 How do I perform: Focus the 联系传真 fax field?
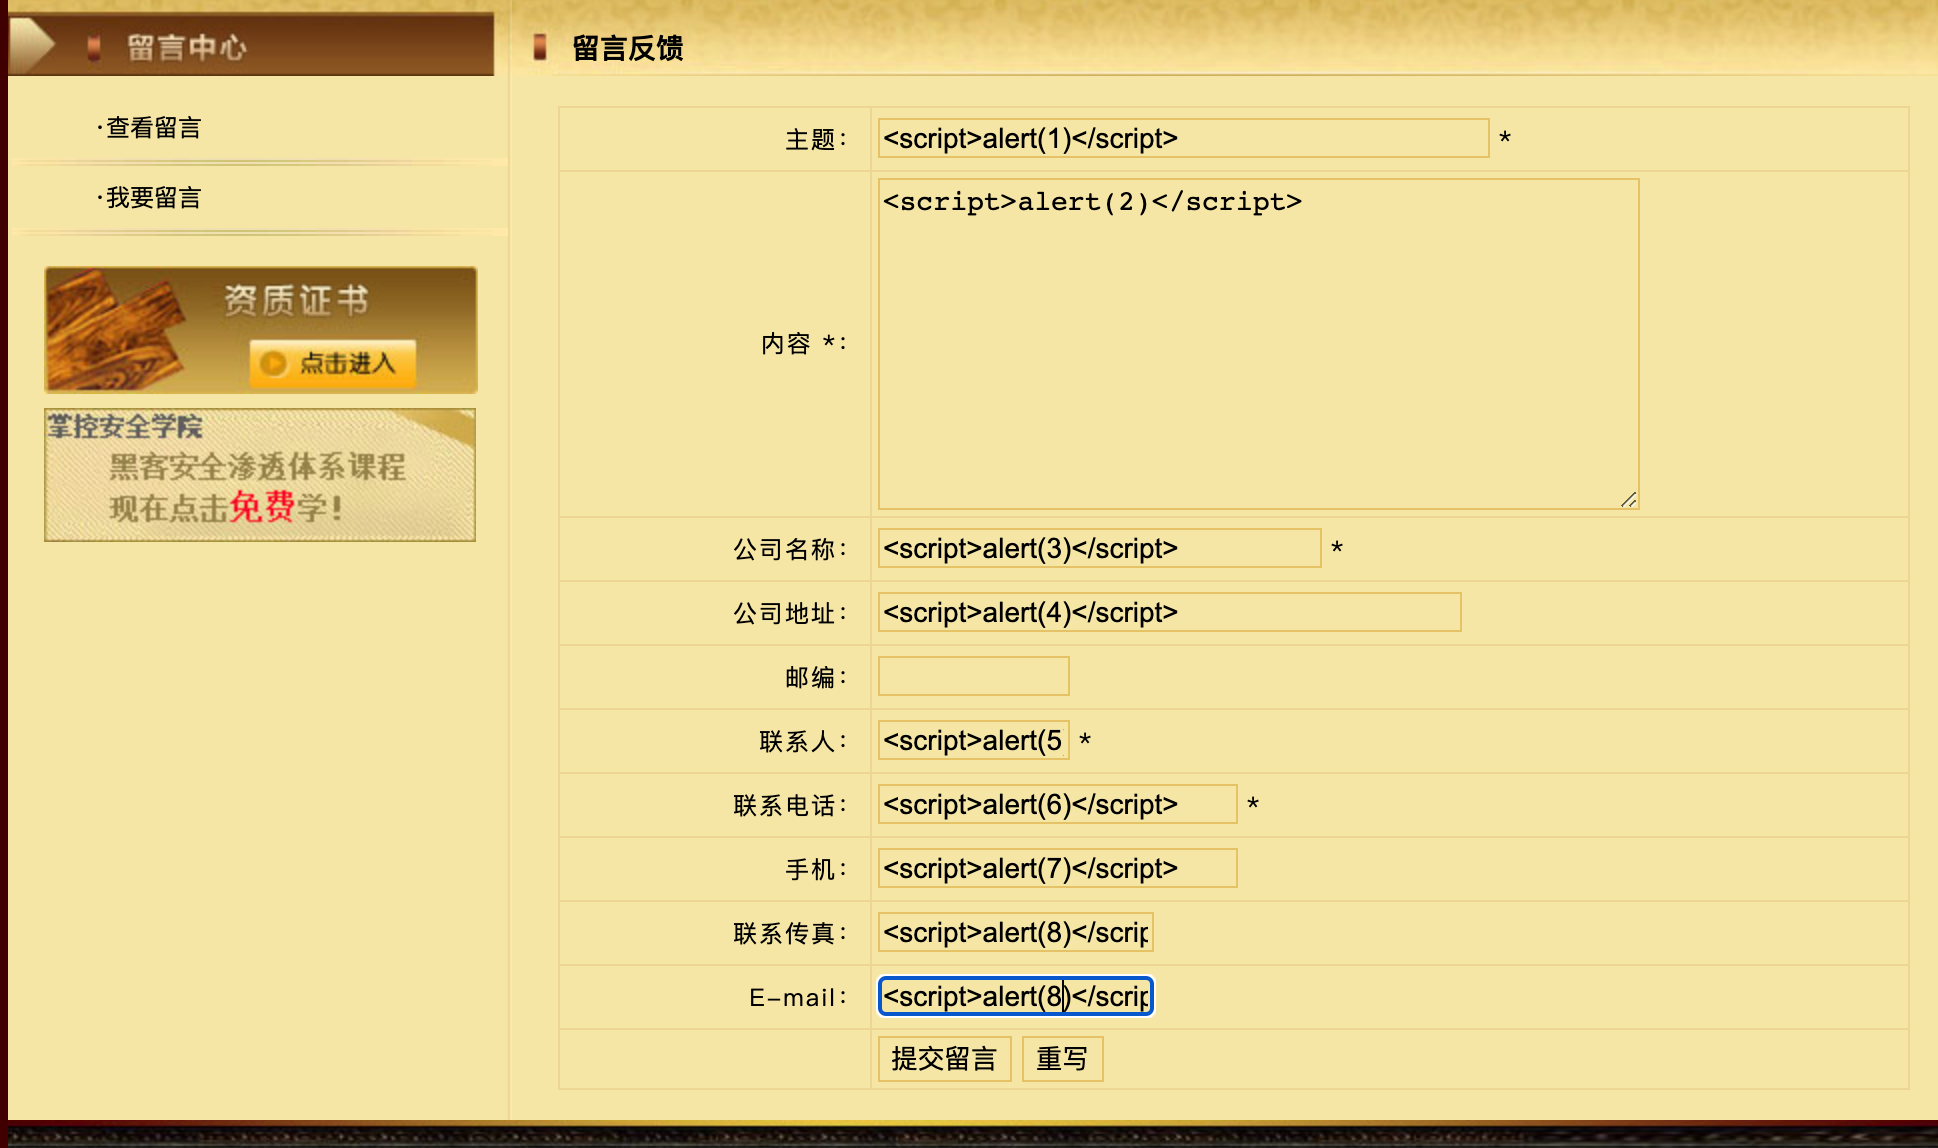click(1016, 932)
